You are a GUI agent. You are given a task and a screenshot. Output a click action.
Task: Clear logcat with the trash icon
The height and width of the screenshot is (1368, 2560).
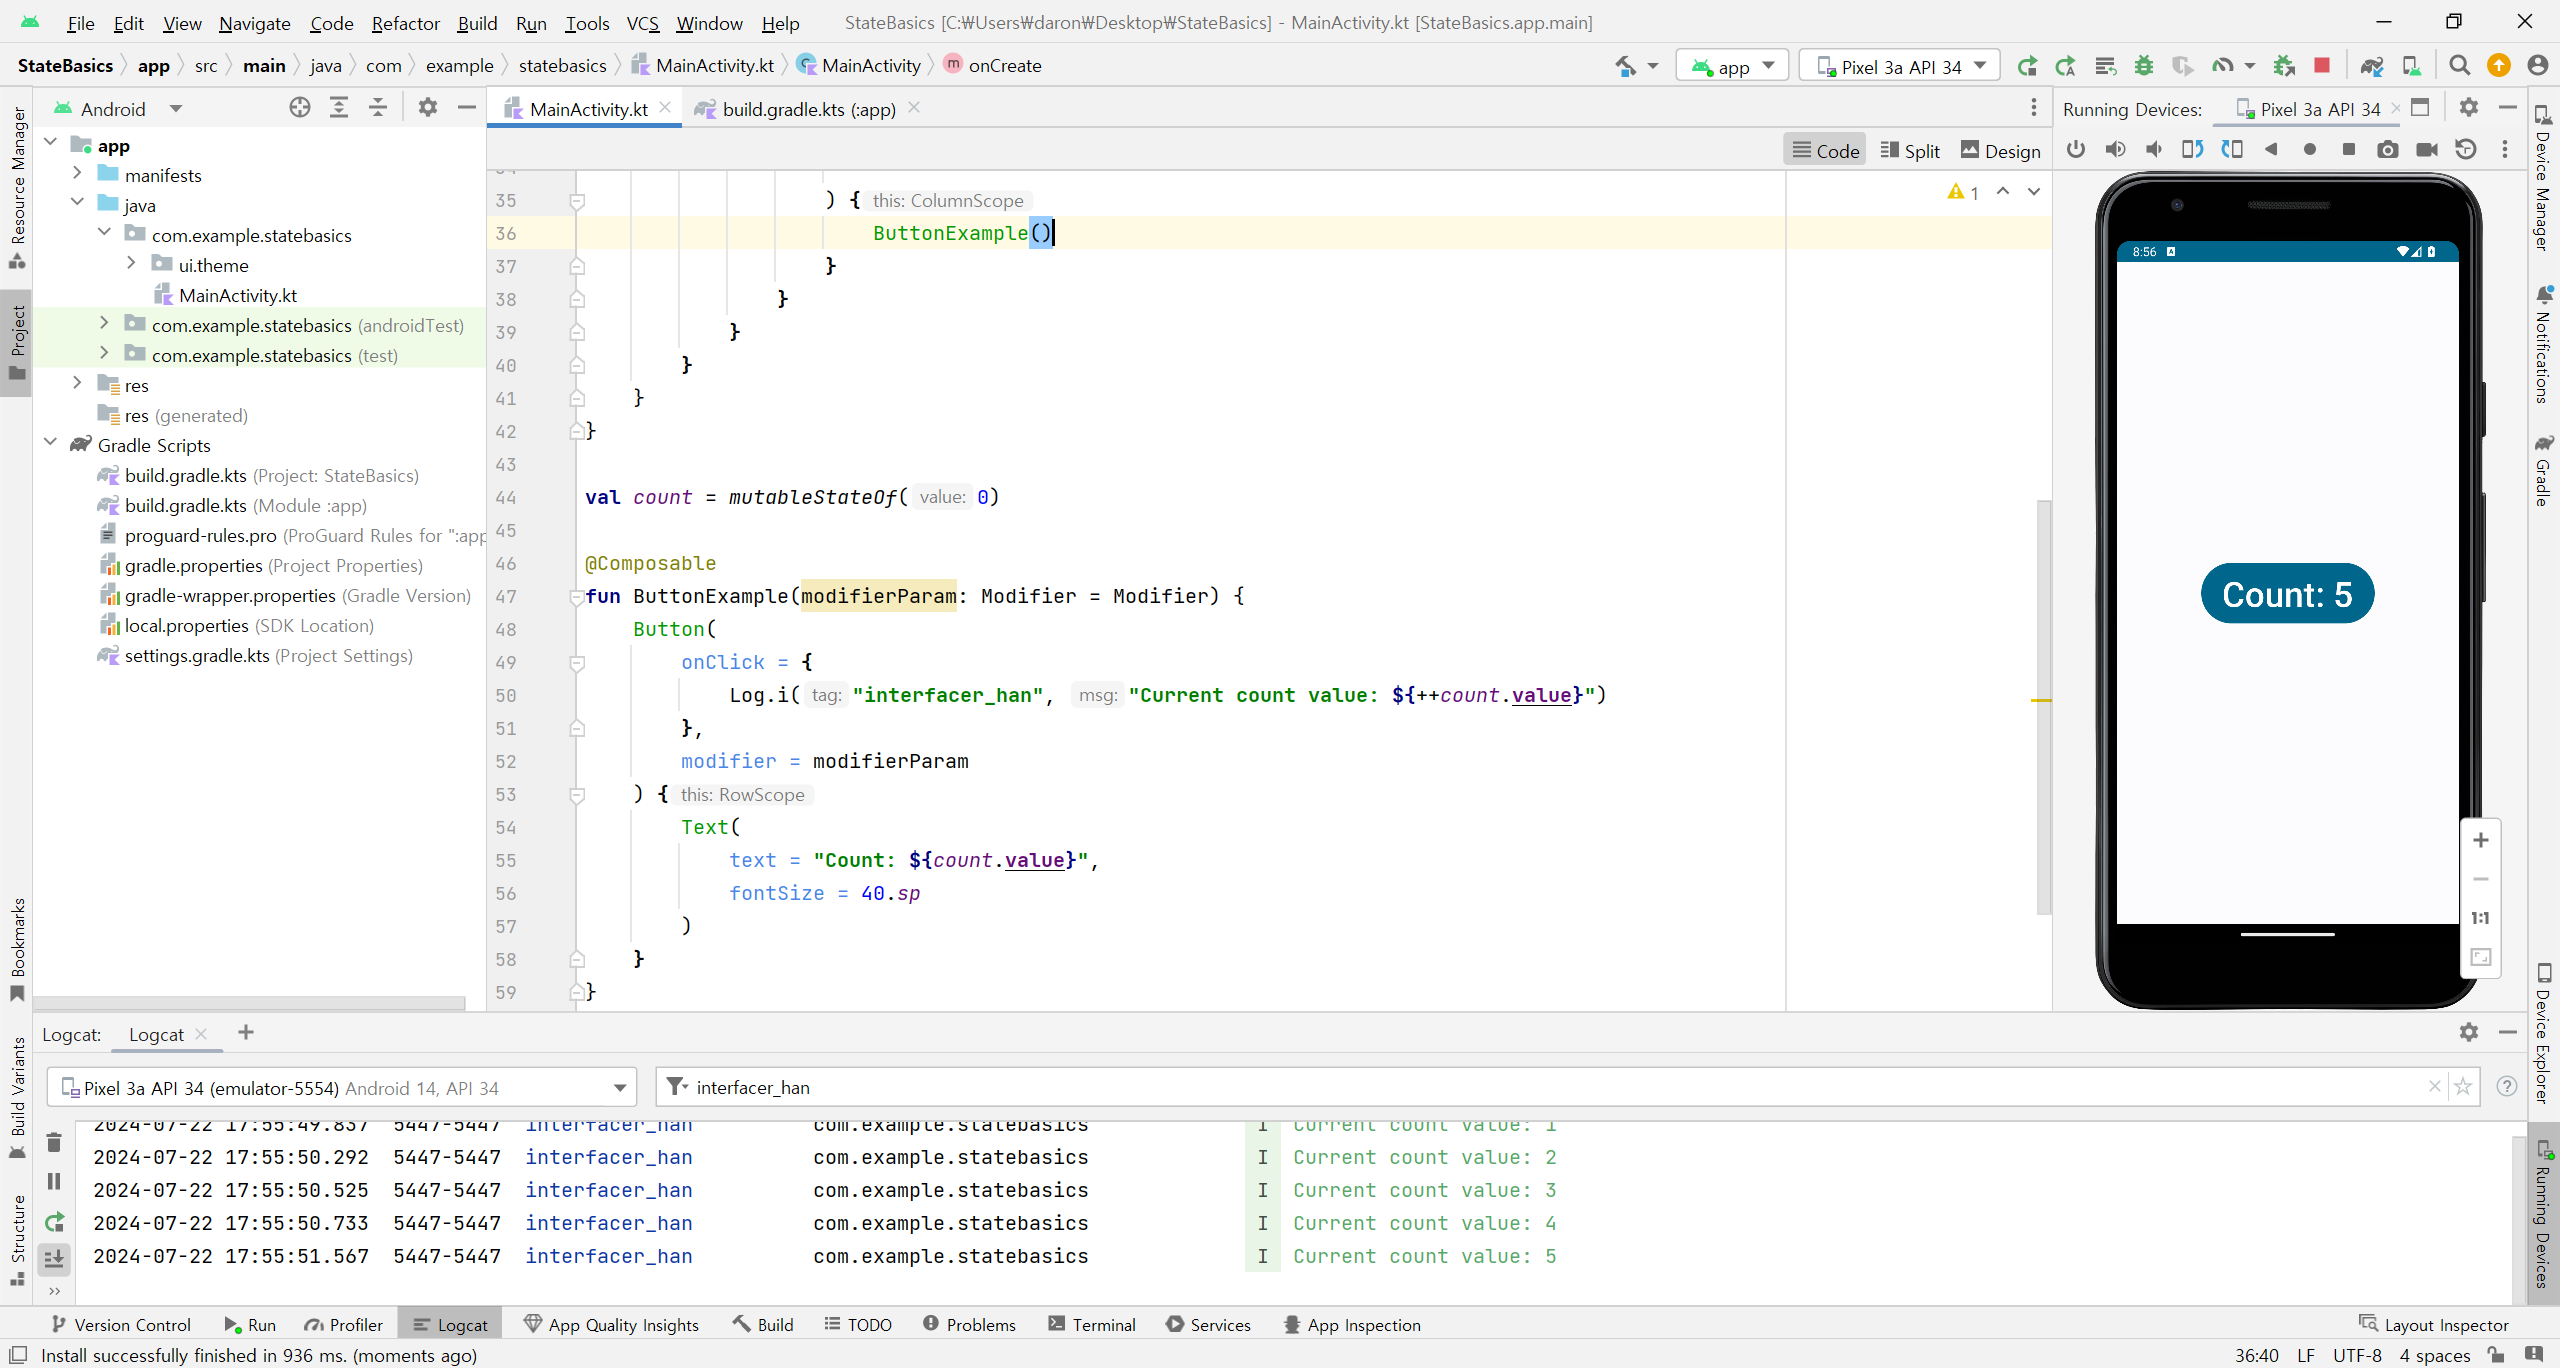pyautogui.click(x=54, y=1142)
